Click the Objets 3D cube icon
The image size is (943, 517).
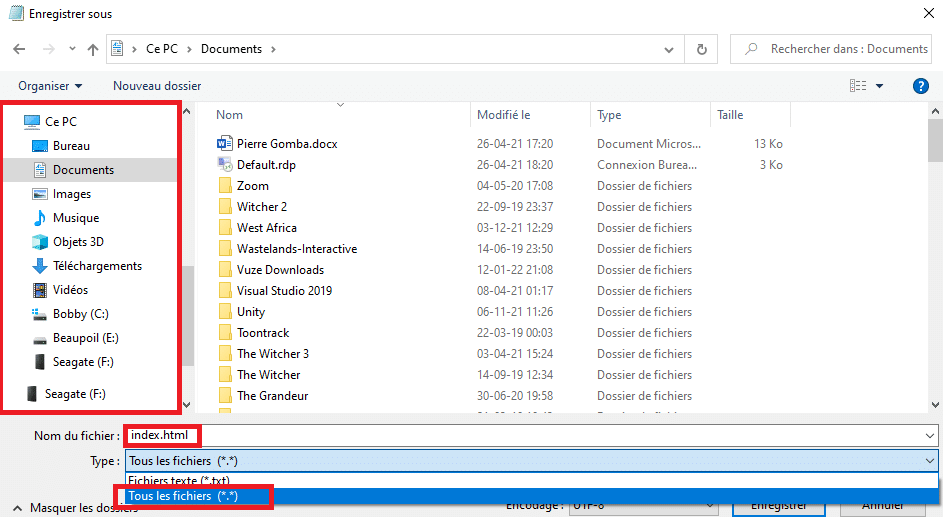[x=40, y=242]
